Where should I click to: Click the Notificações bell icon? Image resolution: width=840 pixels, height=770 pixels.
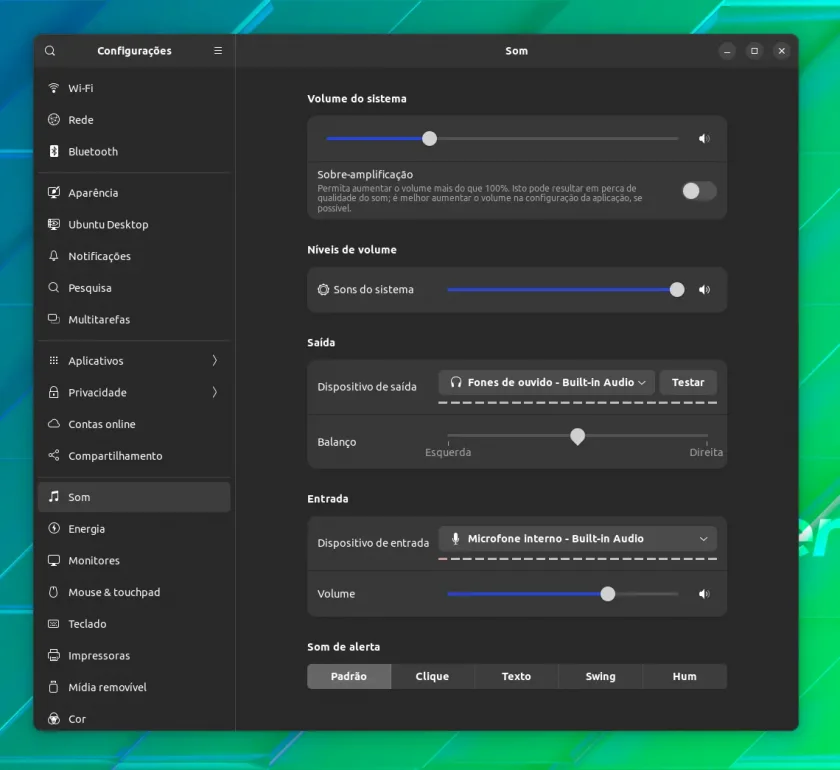(x=54, y=256)
